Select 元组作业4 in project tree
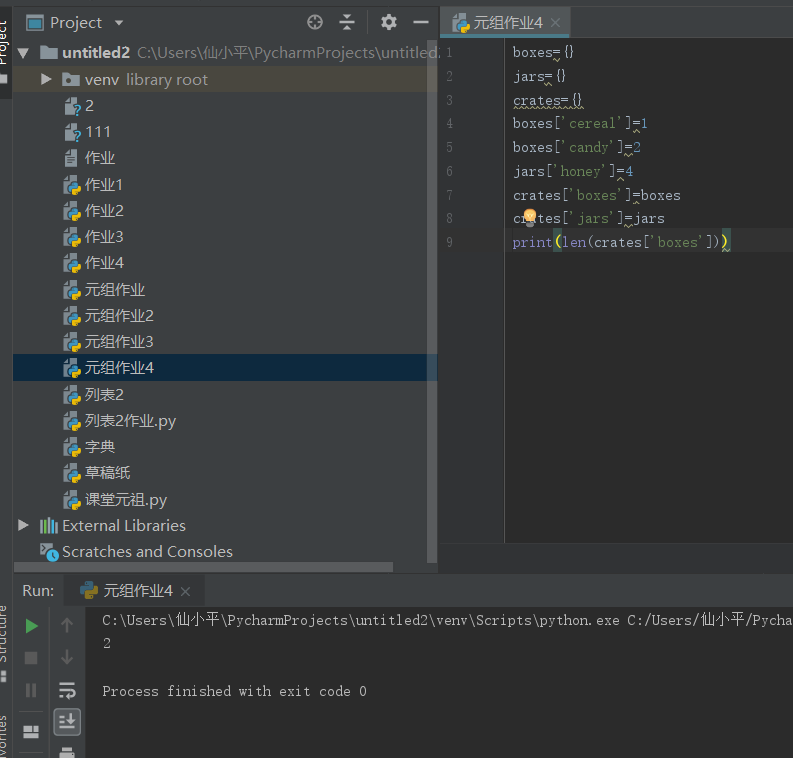This screenshot has height=758, width=793. [225, 368]
